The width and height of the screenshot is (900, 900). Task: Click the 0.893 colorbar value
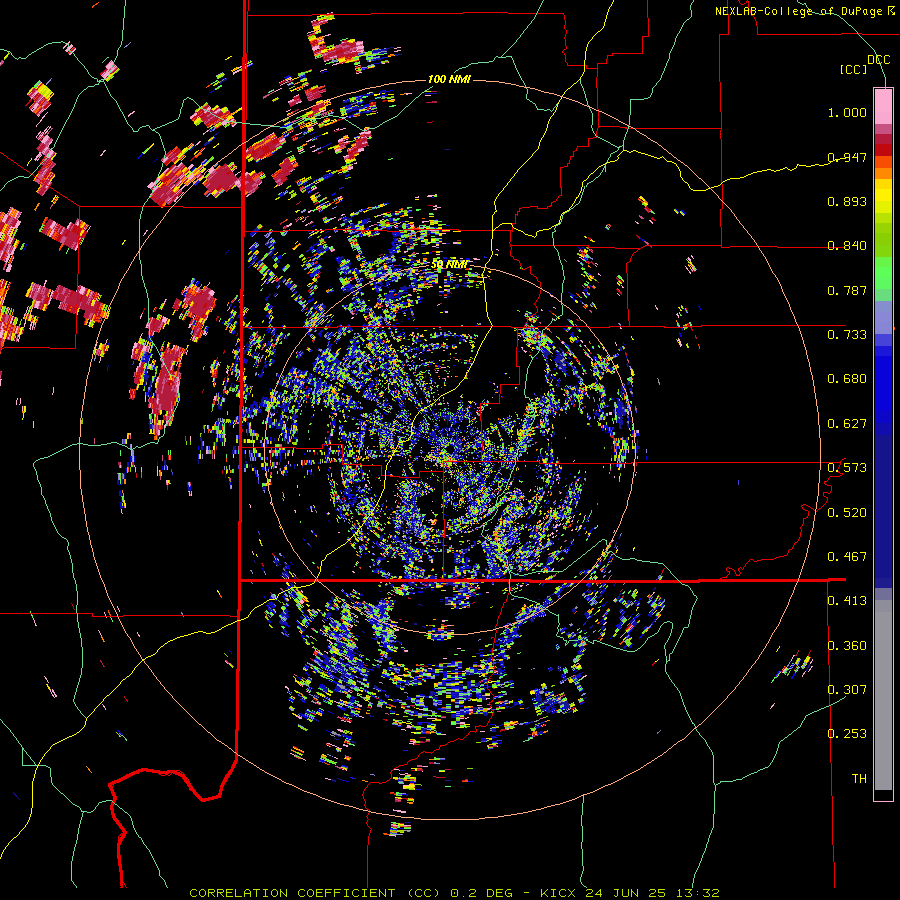(847, 201)
